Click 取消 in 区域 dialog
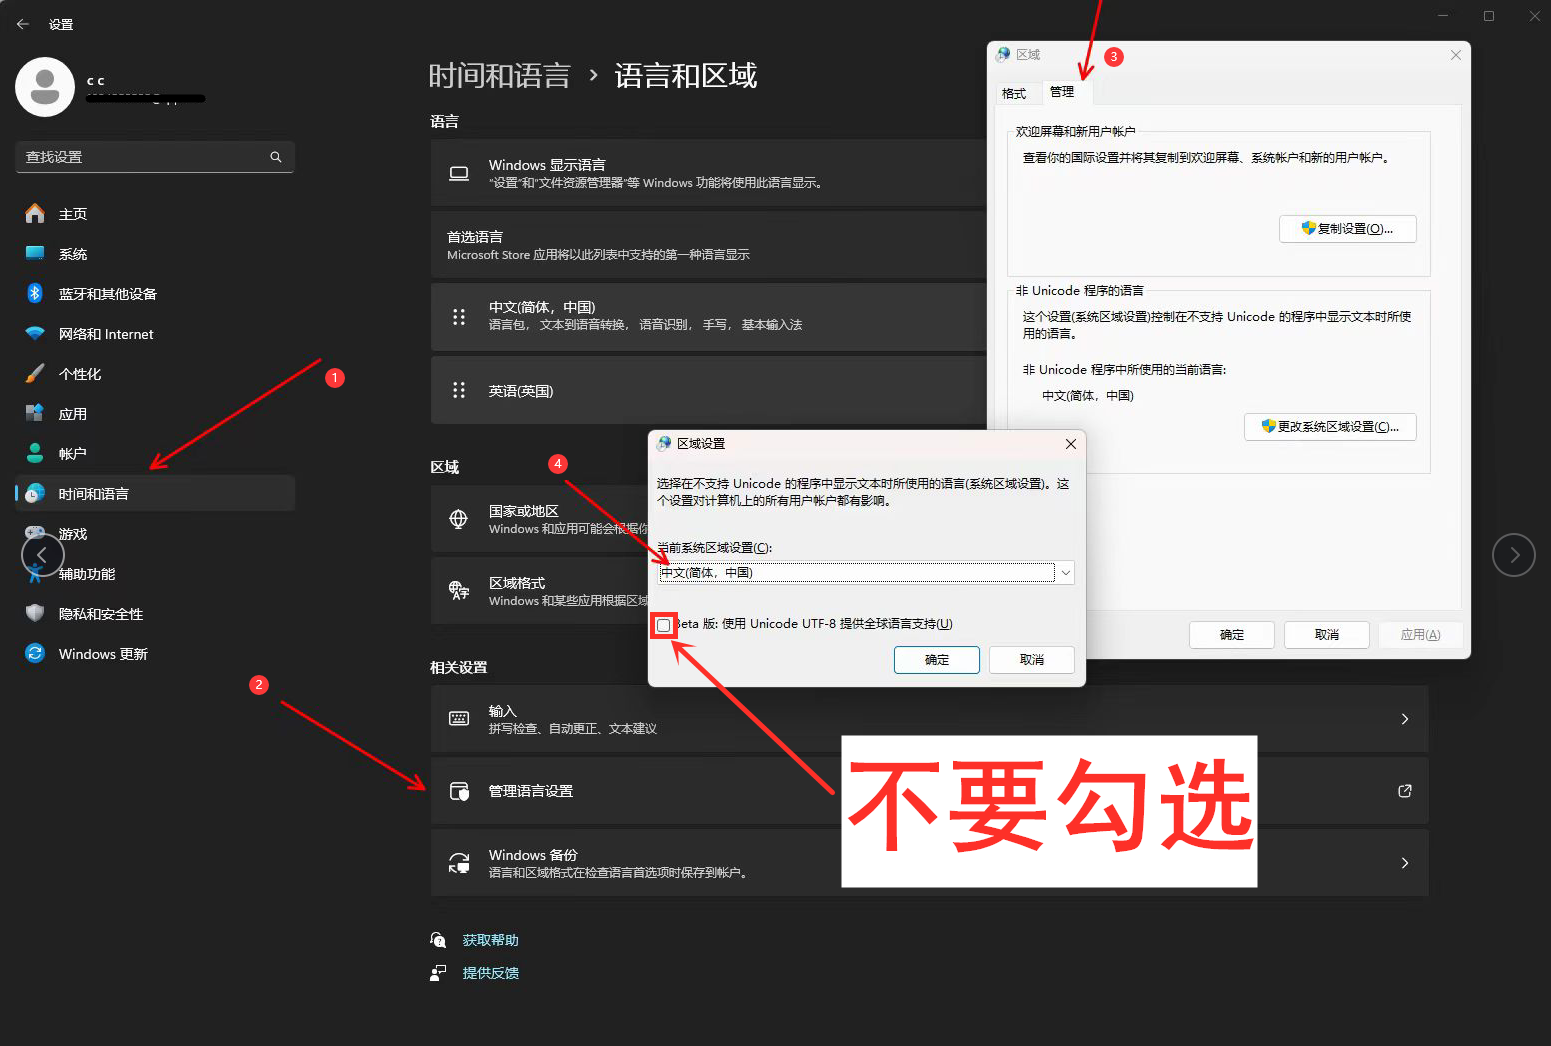Viewport: 1551px width, 1046px height. (x=1327, y=635)
